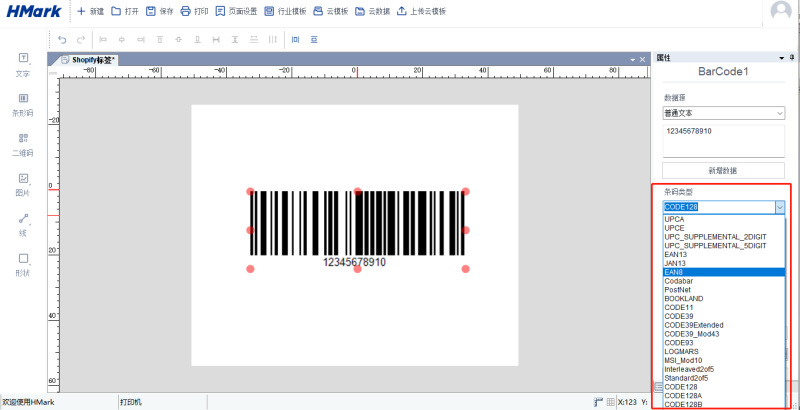Click Save (保存) in the top toolbar
800x410 pixels.
(159, 11)
